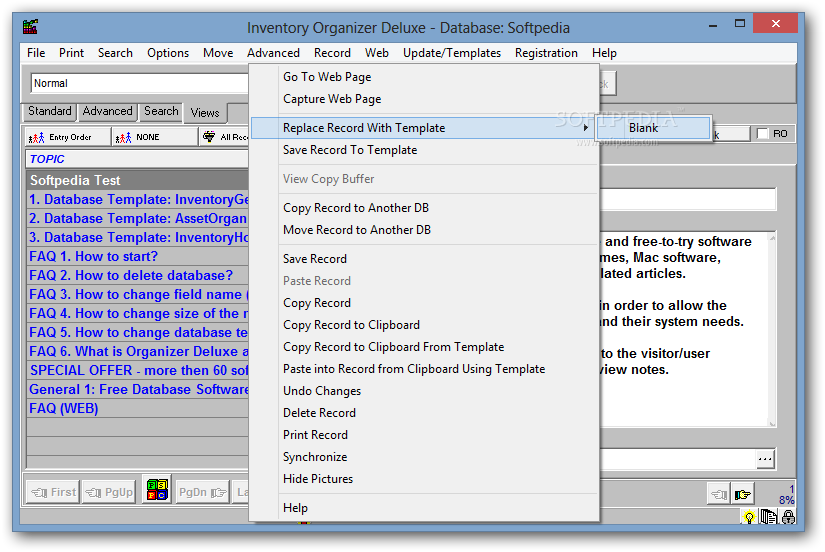
Task: Click the NONE sort button
Action: [x=155, y=137]
